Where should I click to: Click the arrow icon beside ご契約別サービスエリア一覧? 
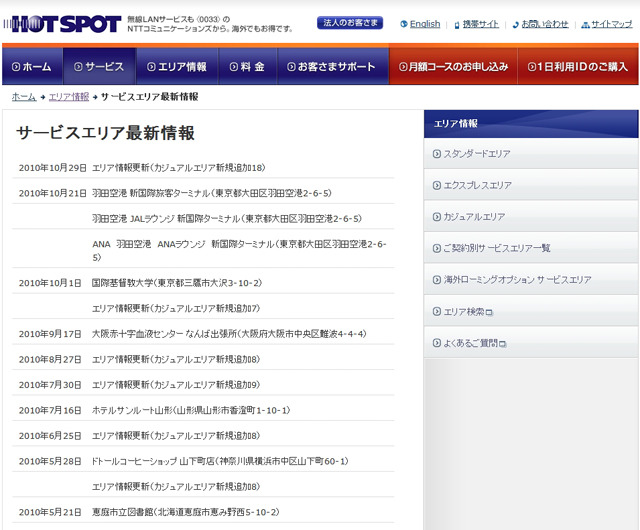(437, 248)
